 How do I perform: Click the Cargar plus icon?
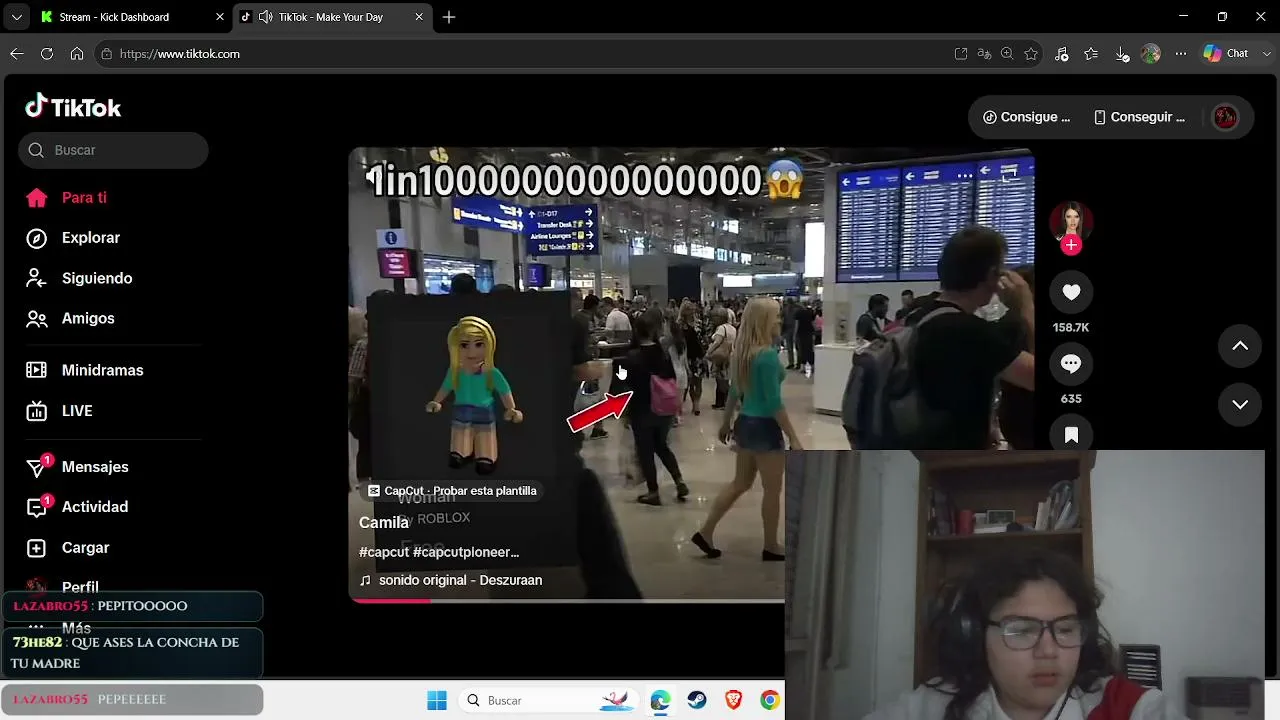tap(37, 548)
